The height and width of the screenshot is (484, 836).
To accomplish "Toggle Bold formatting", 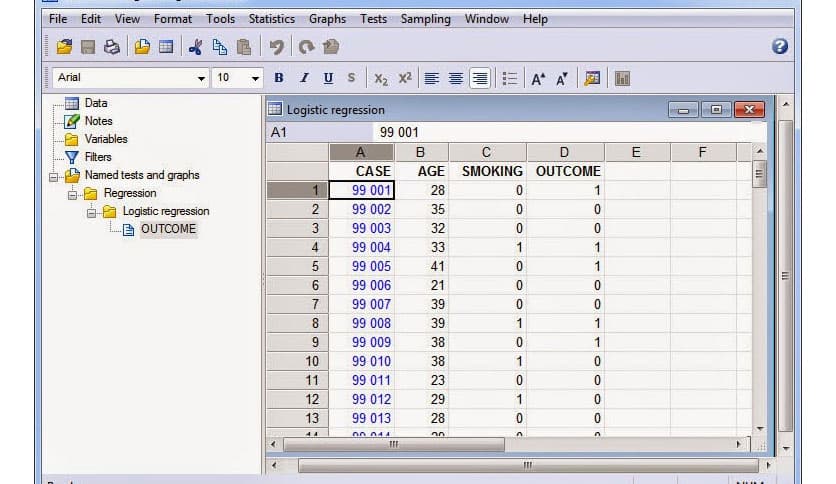I will (278, 78).
